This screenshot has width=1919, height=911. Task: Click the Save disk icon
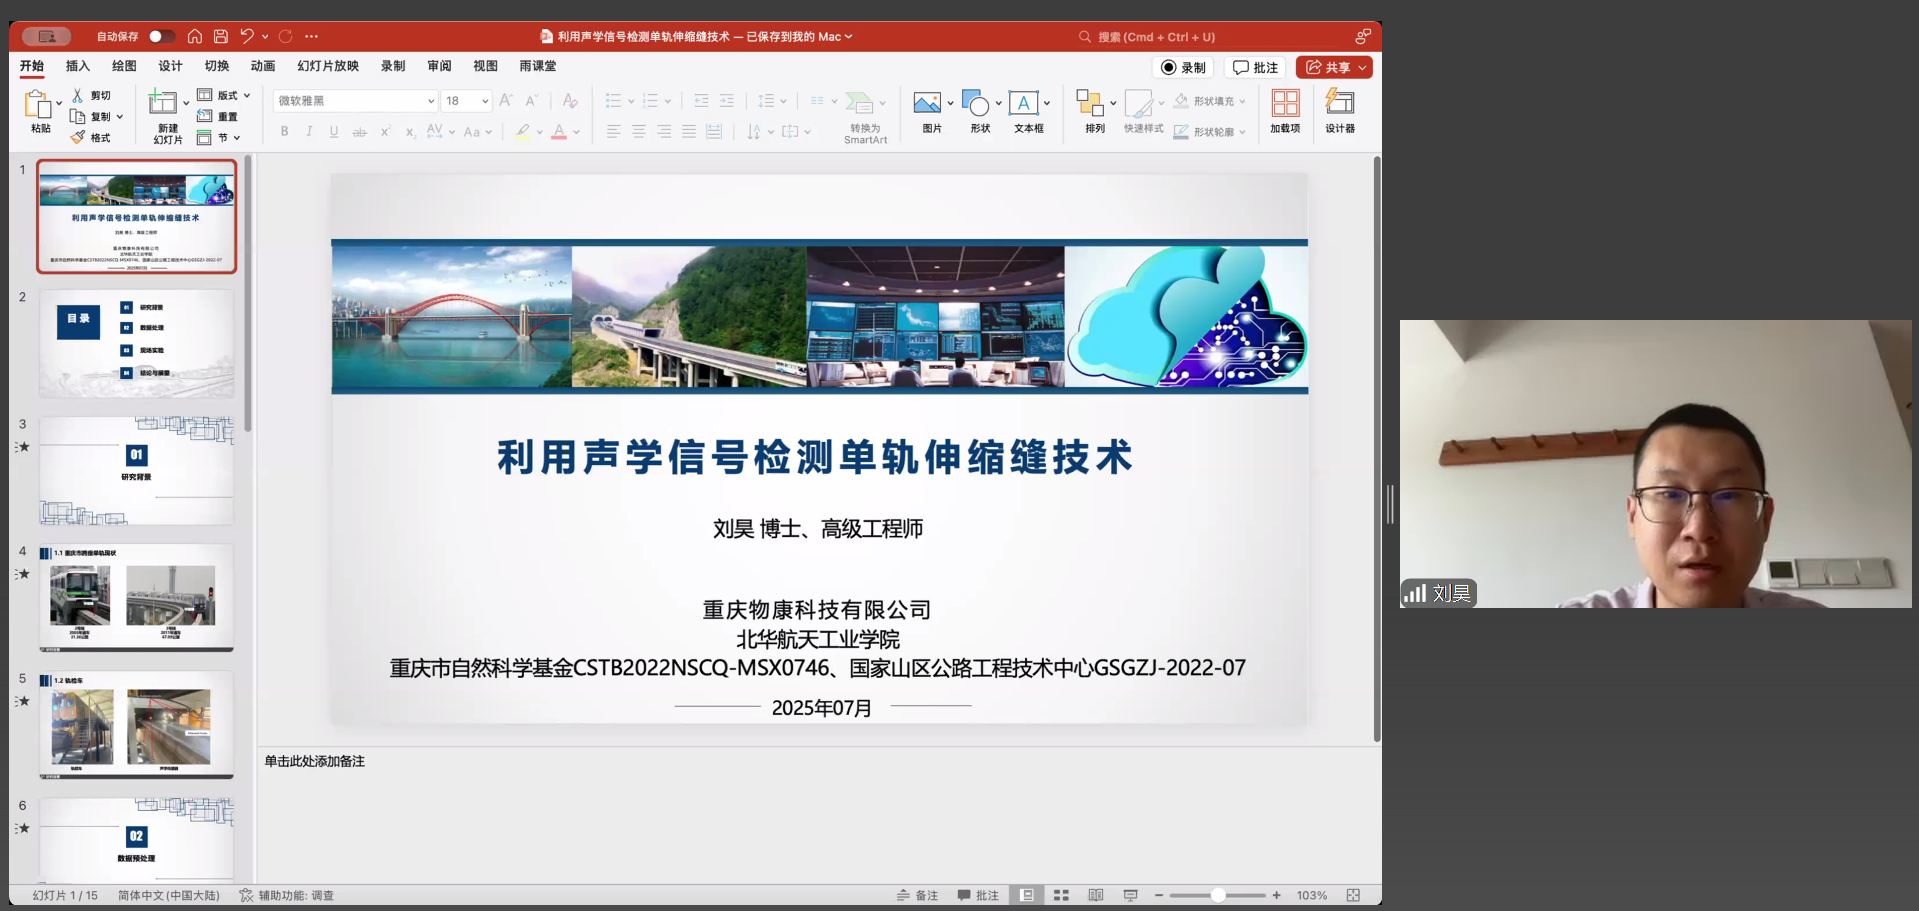coord(221,37)
